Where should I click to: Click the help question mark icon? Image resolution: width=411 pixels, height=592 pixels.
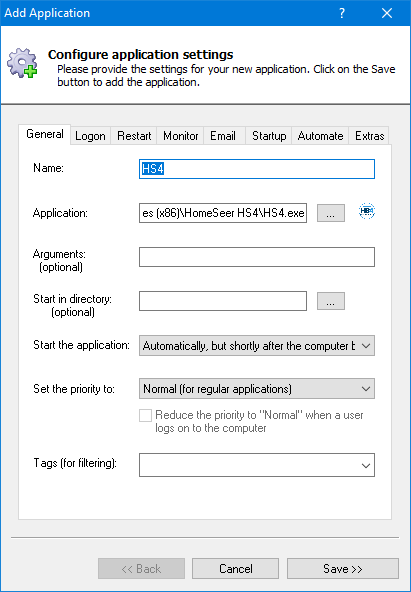[342, 13]
